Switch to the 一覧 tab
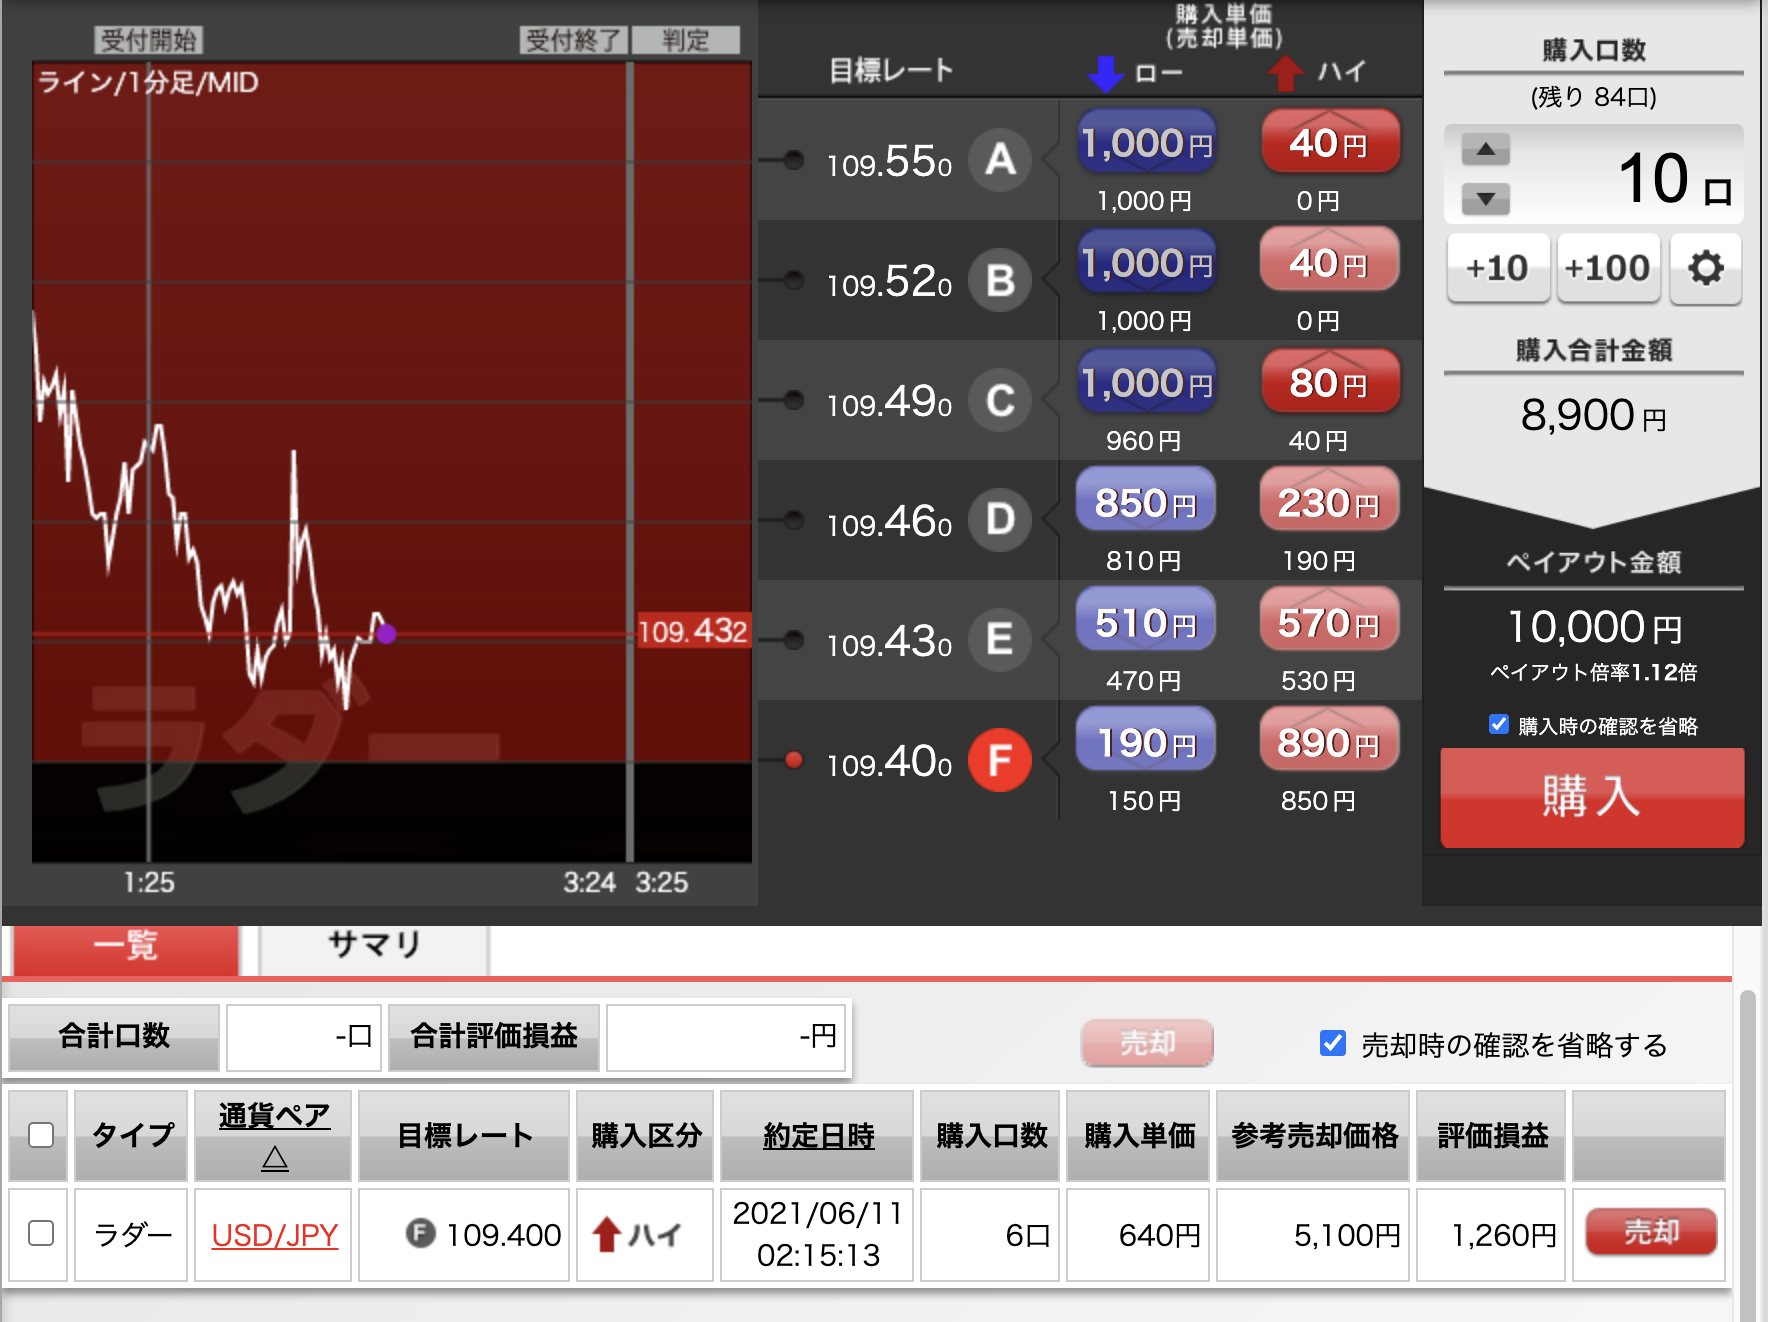The width and height of the screenshot is (1768, 1322). pyautogui.click(x=126, y=945)
